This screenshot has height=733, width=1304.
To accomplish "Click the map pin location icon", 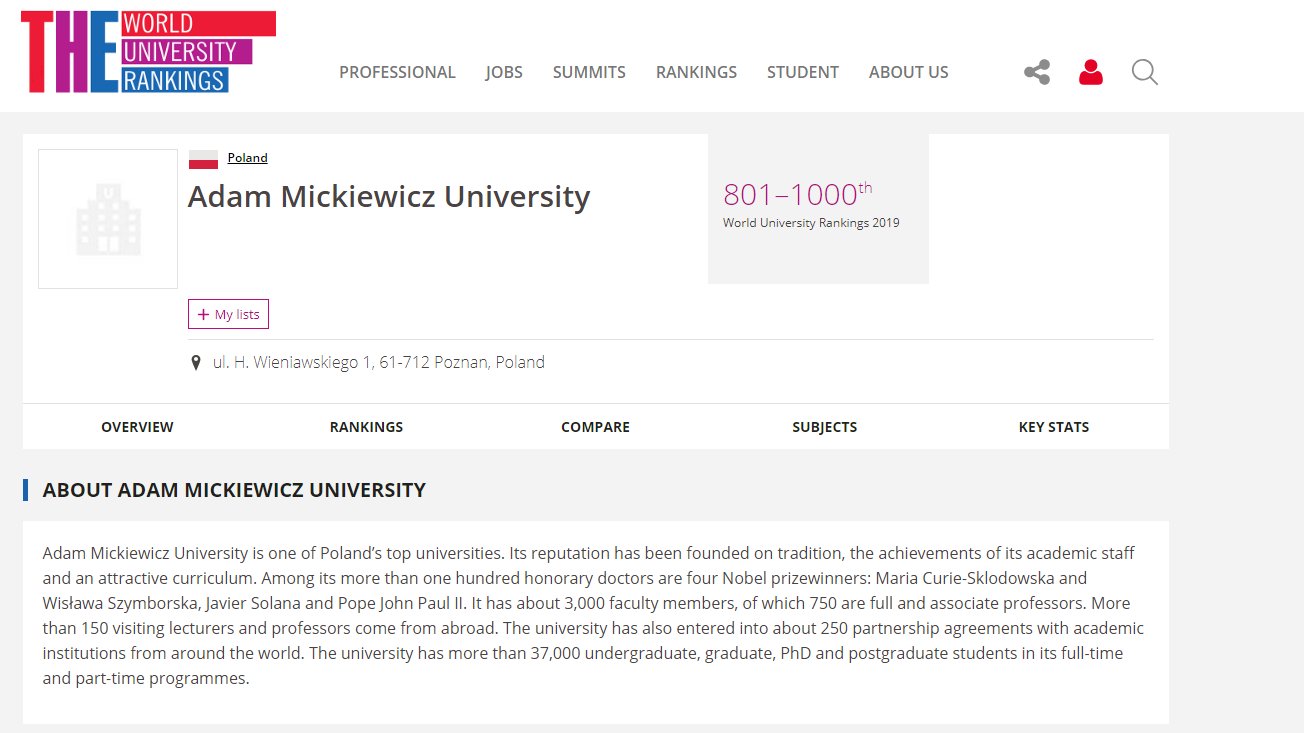I will [x=196, y=363].
